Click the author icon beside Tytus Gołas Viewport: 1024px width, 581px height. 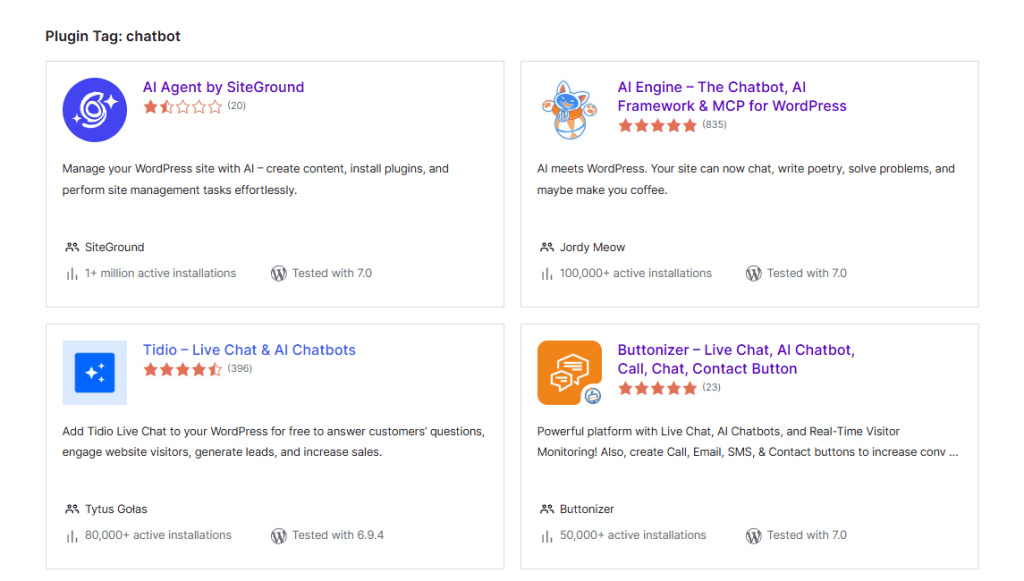click(72, 509)
